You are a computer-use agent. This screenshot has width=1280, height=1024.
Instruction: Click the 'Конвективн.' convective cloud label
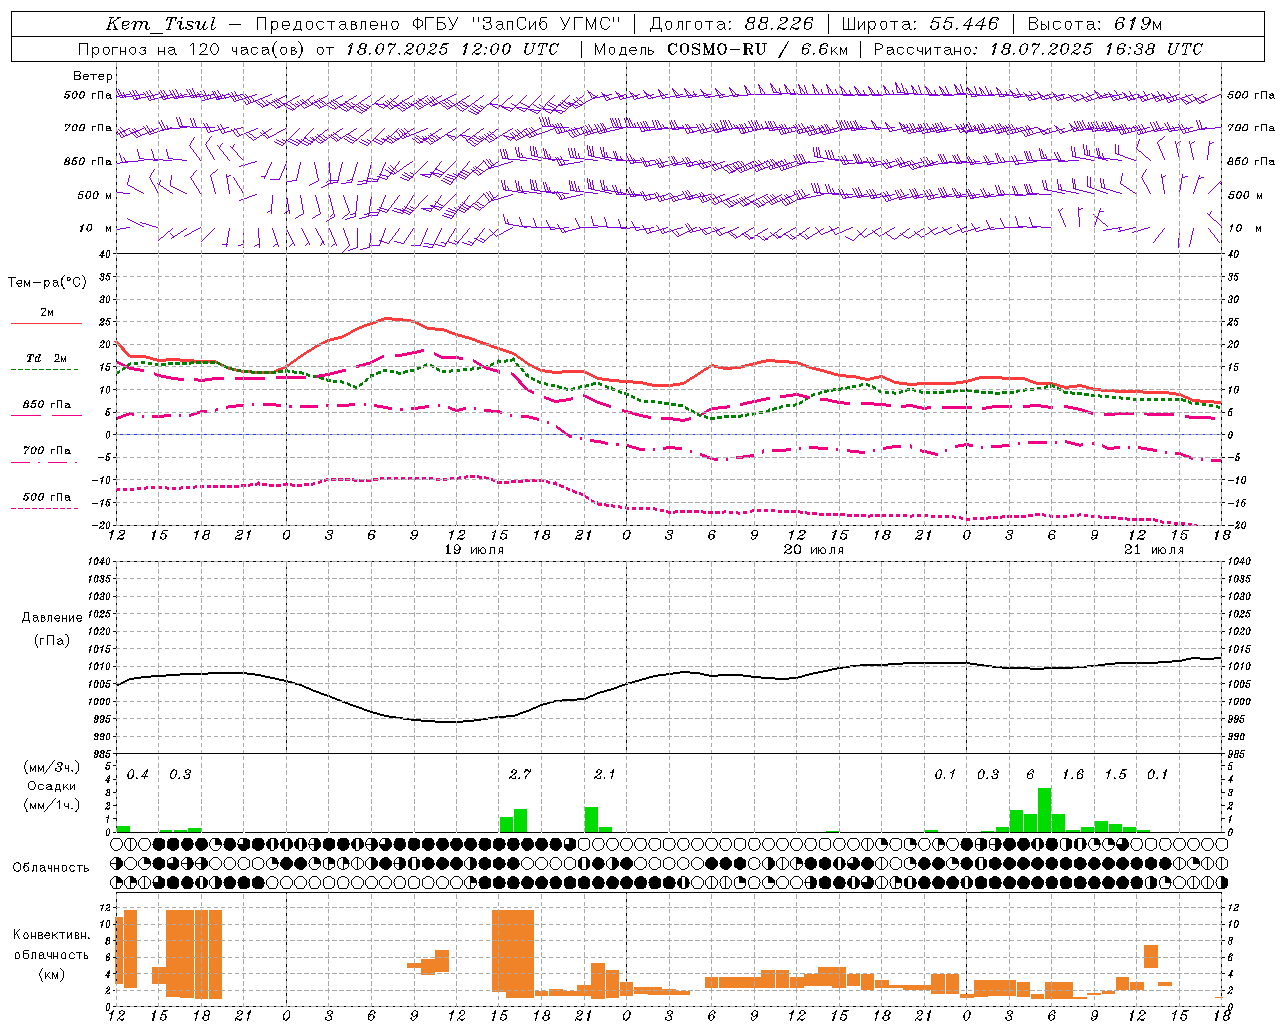pos(52,935)
